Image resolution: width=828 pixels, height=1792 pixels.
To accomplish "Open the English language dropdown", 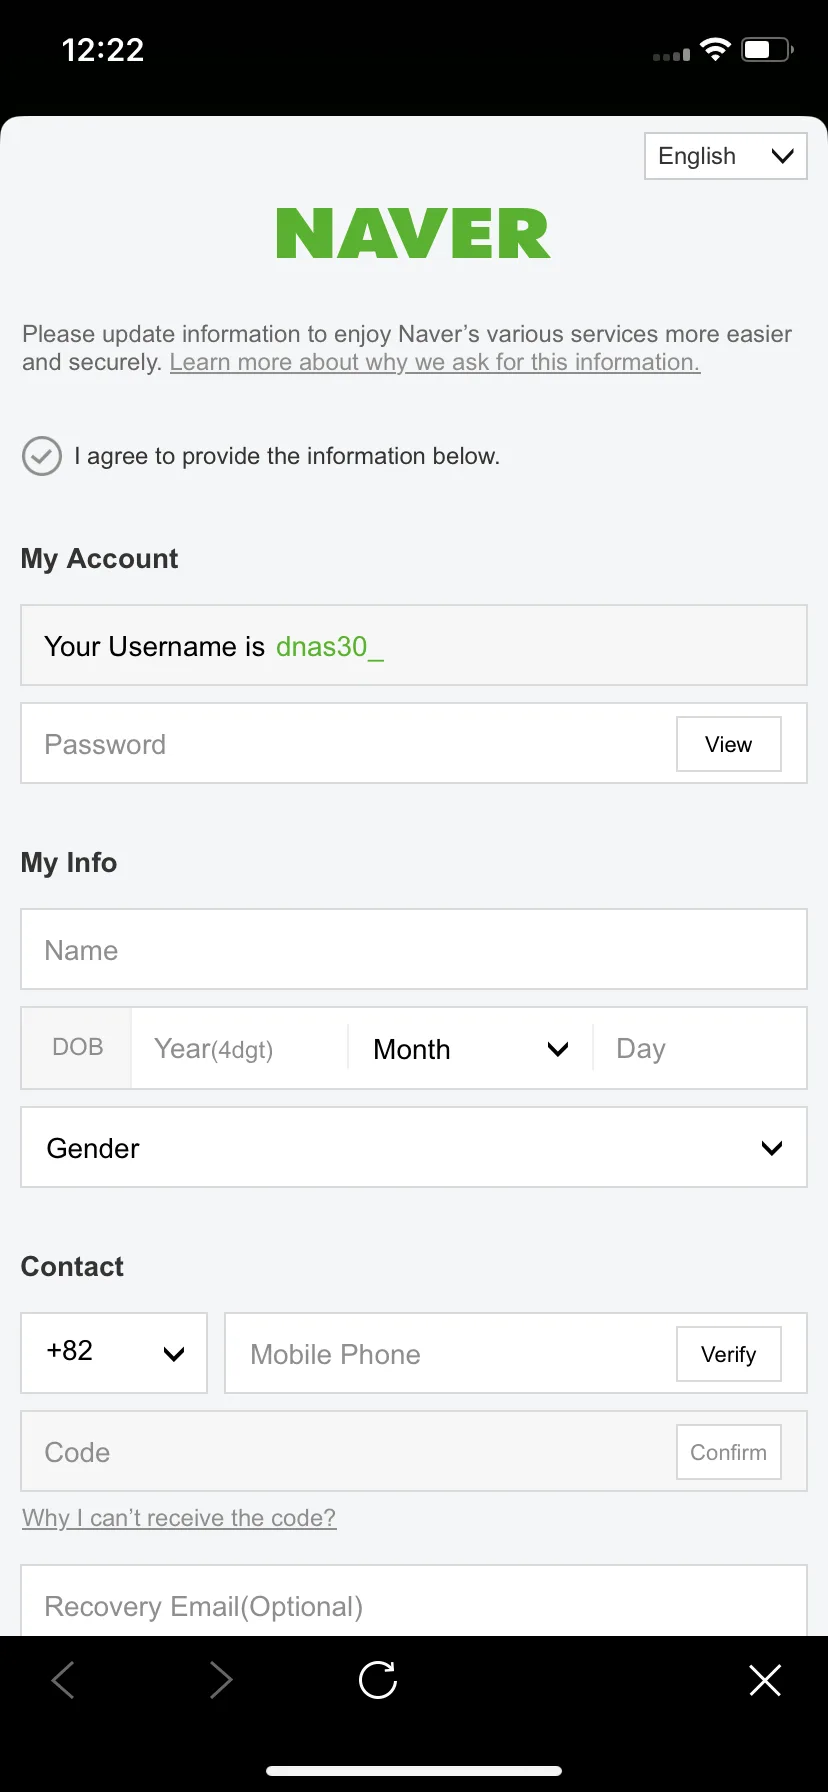I will (726, 156).
